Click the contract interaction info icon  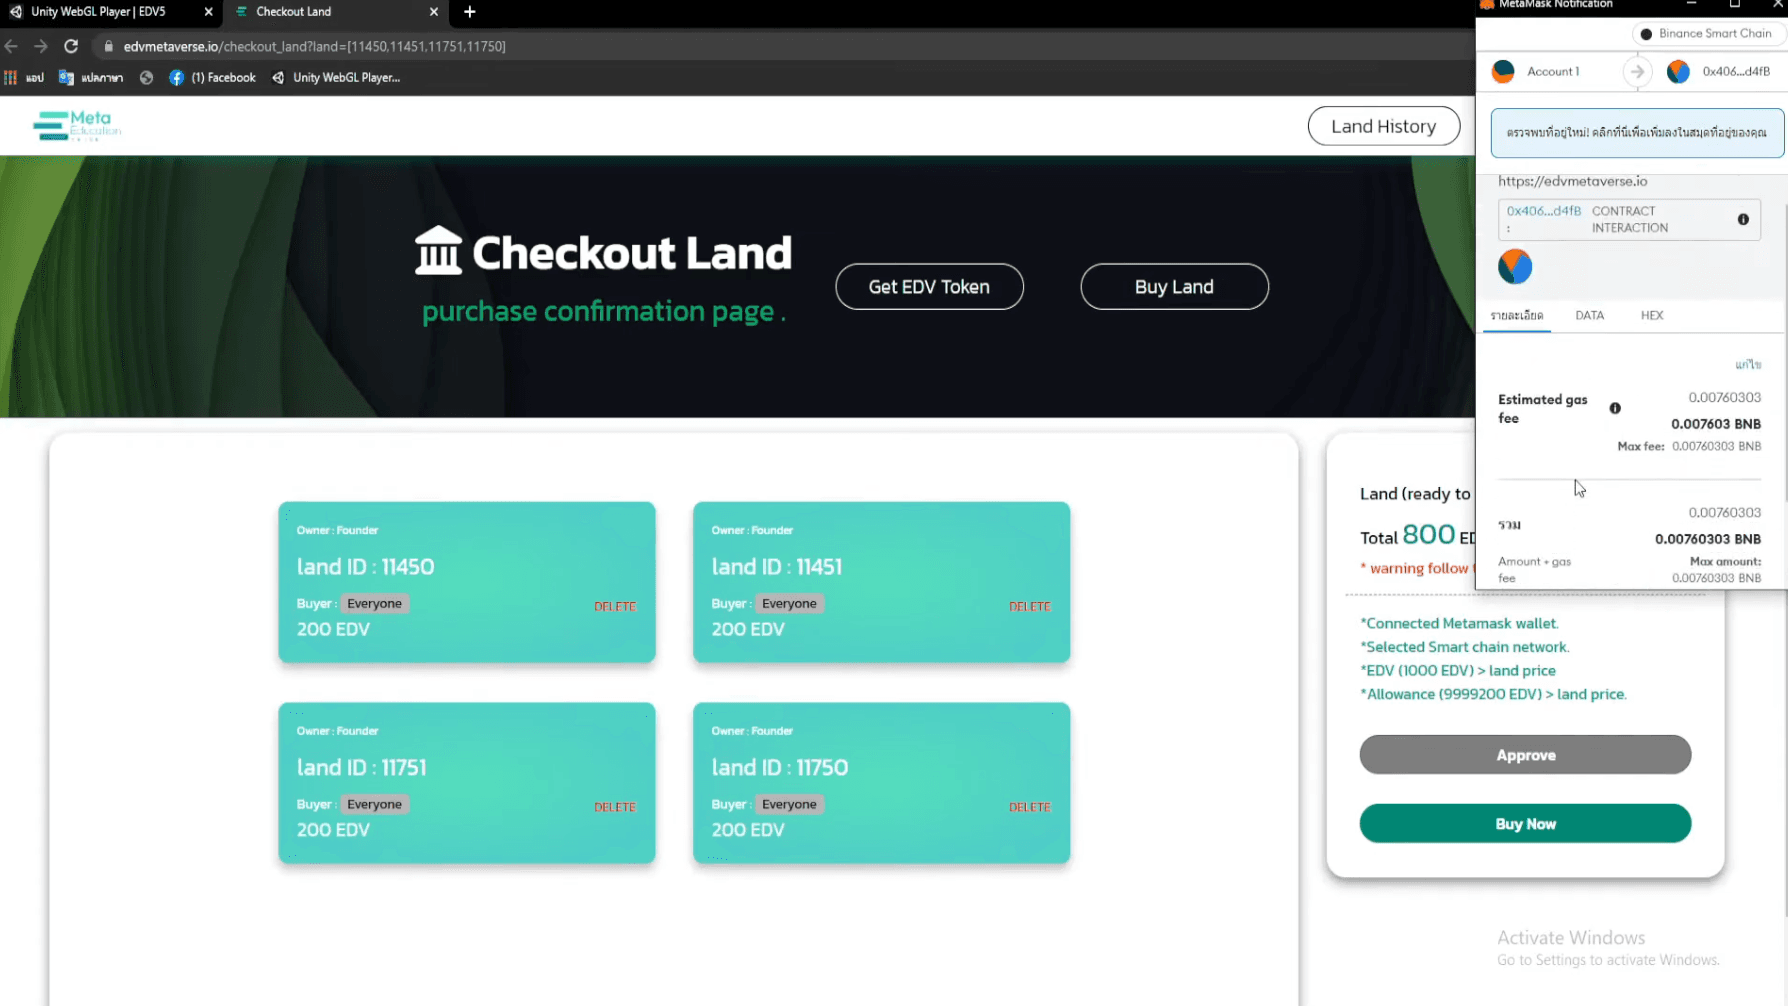pyautogui.click(x=1743, y=219)
